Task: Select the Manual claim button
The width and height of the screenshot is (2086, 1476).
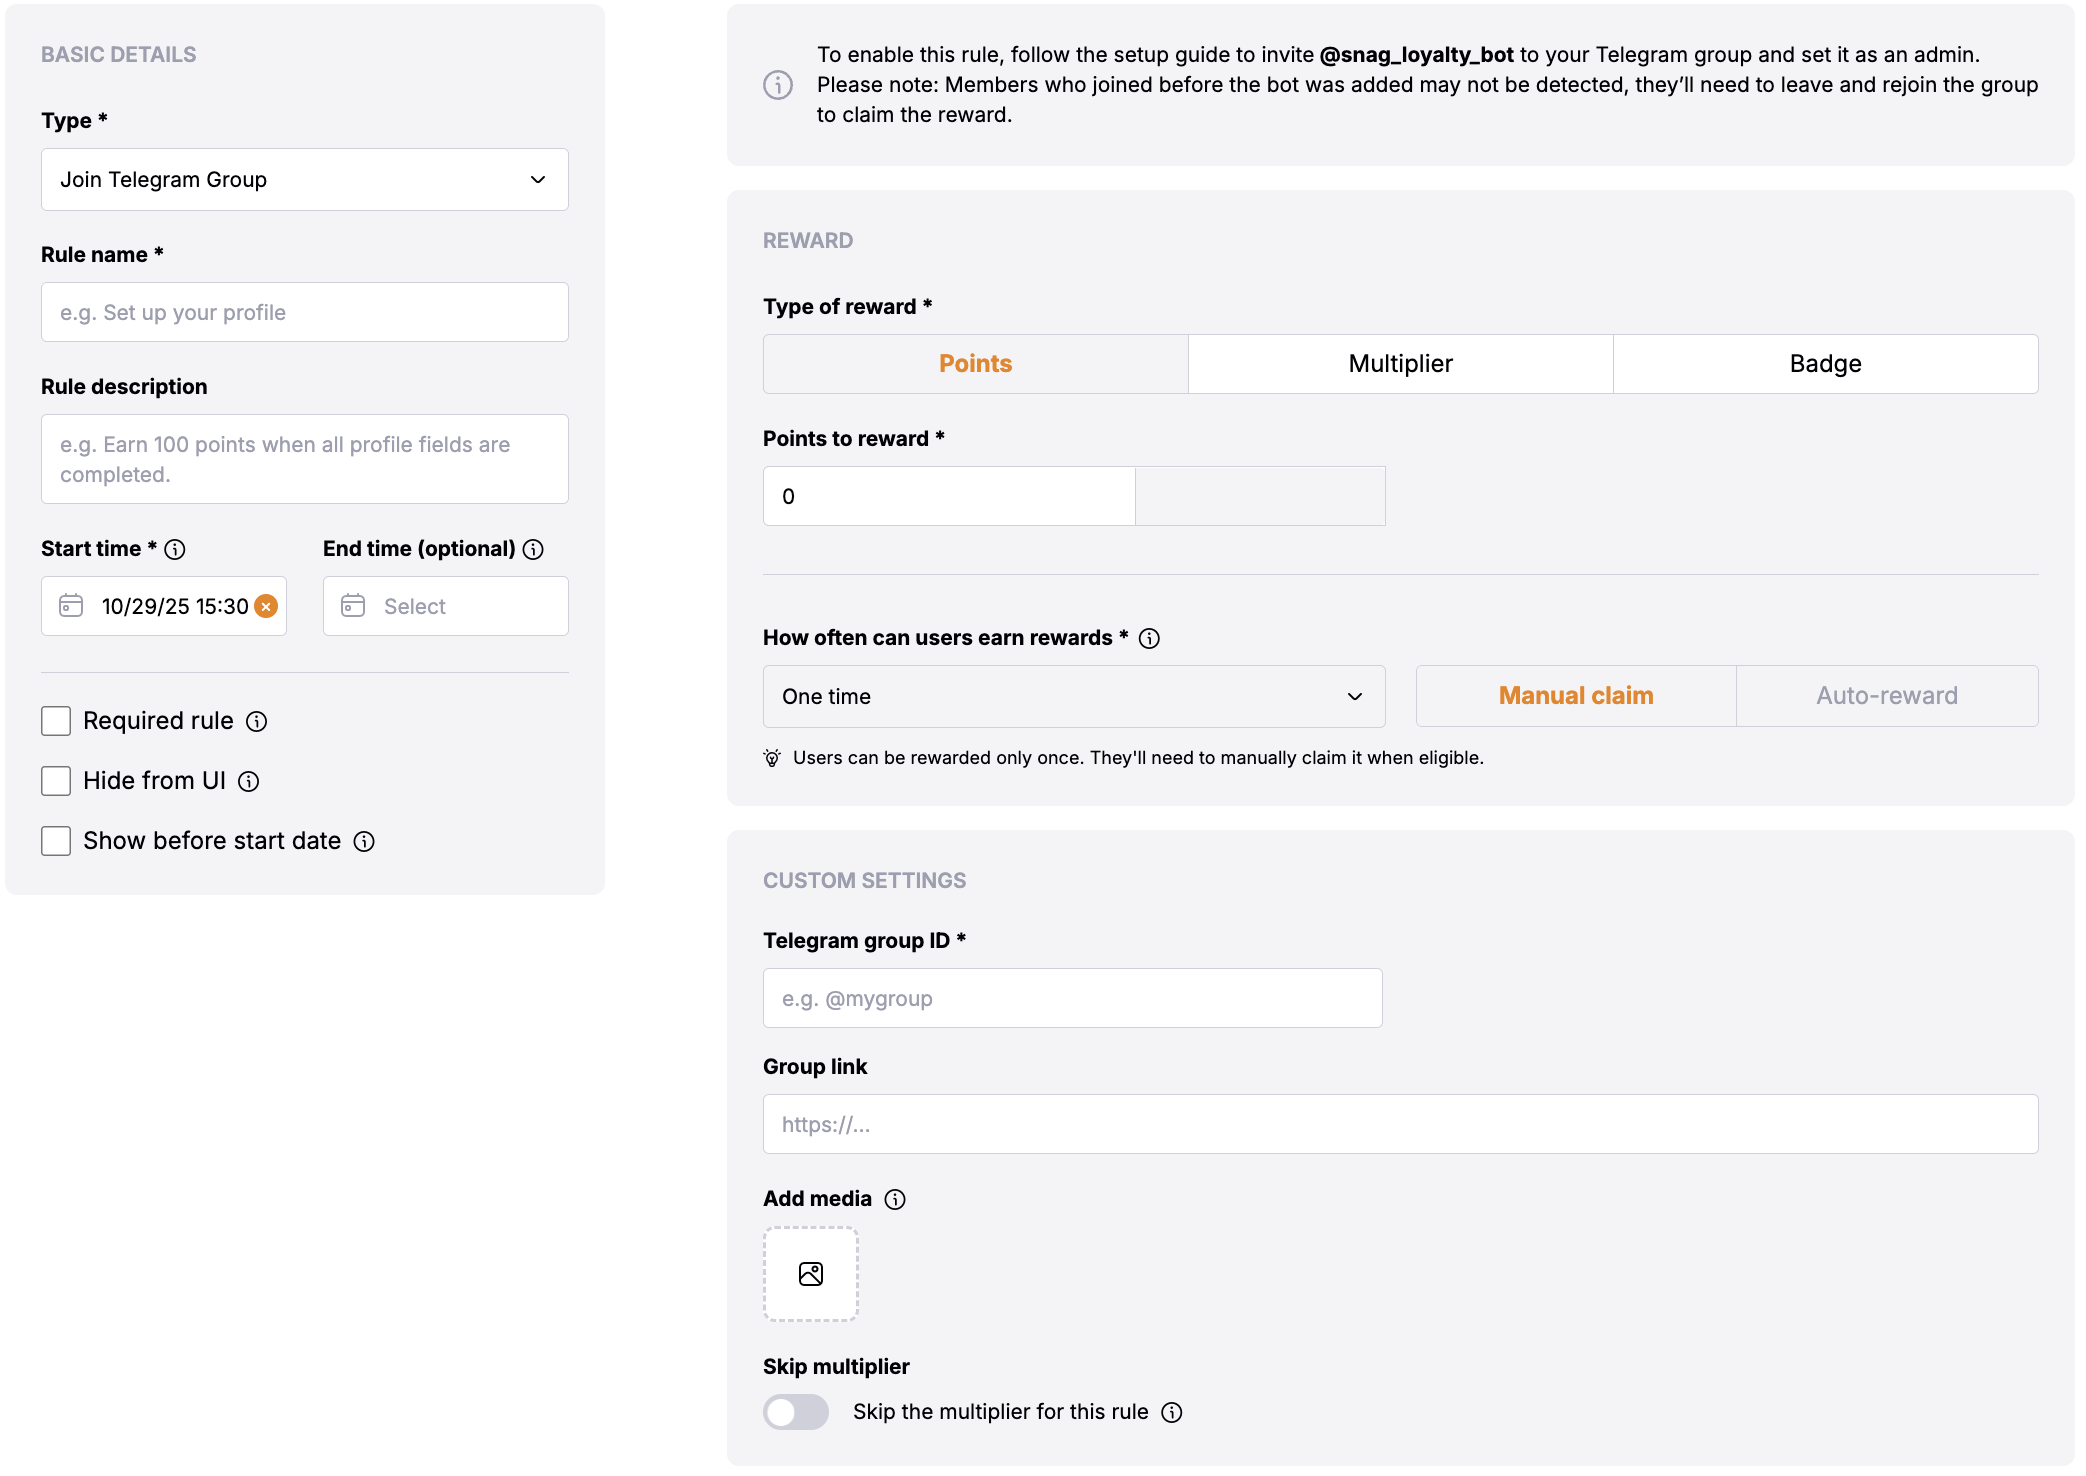Action: tap(1576, 696)
